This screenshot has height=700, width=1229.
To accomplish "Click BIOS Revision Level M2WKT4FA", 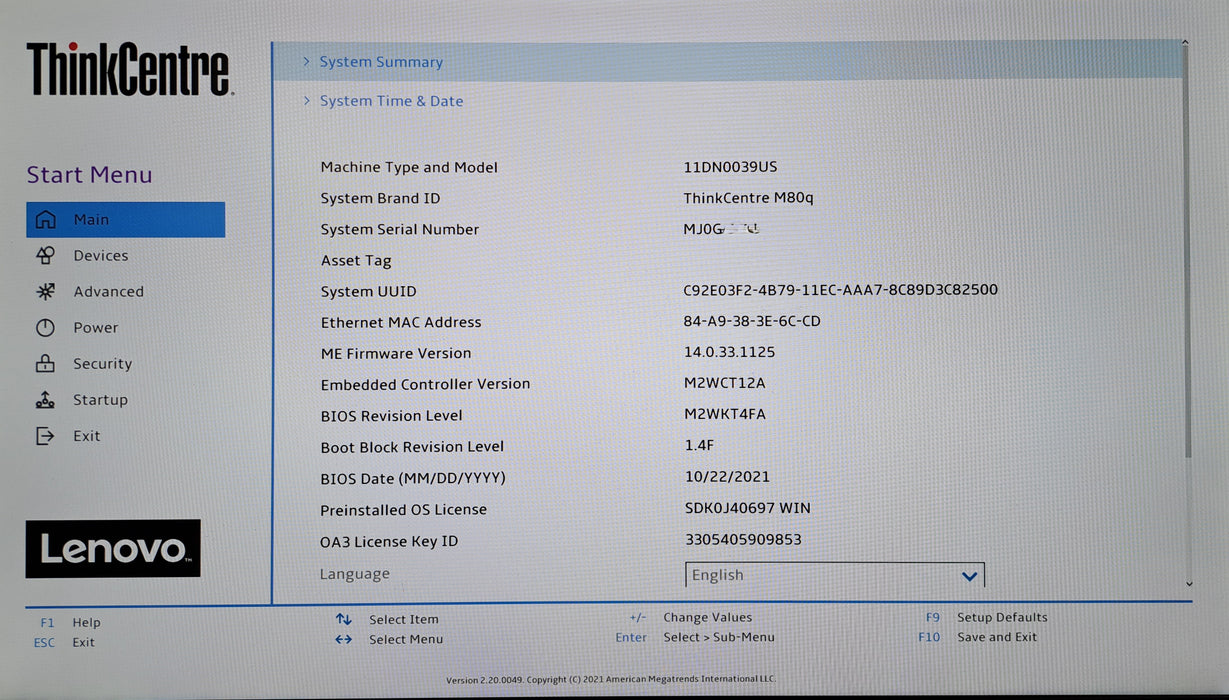I will click(x=725, y=414).
